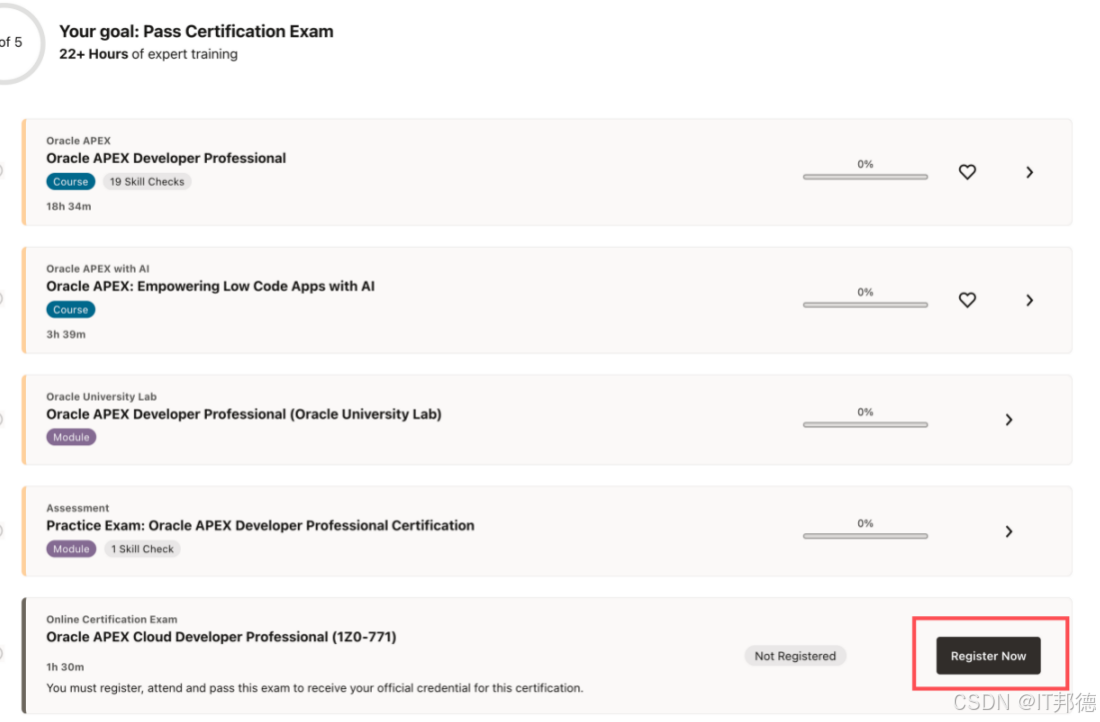Expand the Oracle University Lab module chevron
The image size is (1100, 722).
tap(1008, 420)
